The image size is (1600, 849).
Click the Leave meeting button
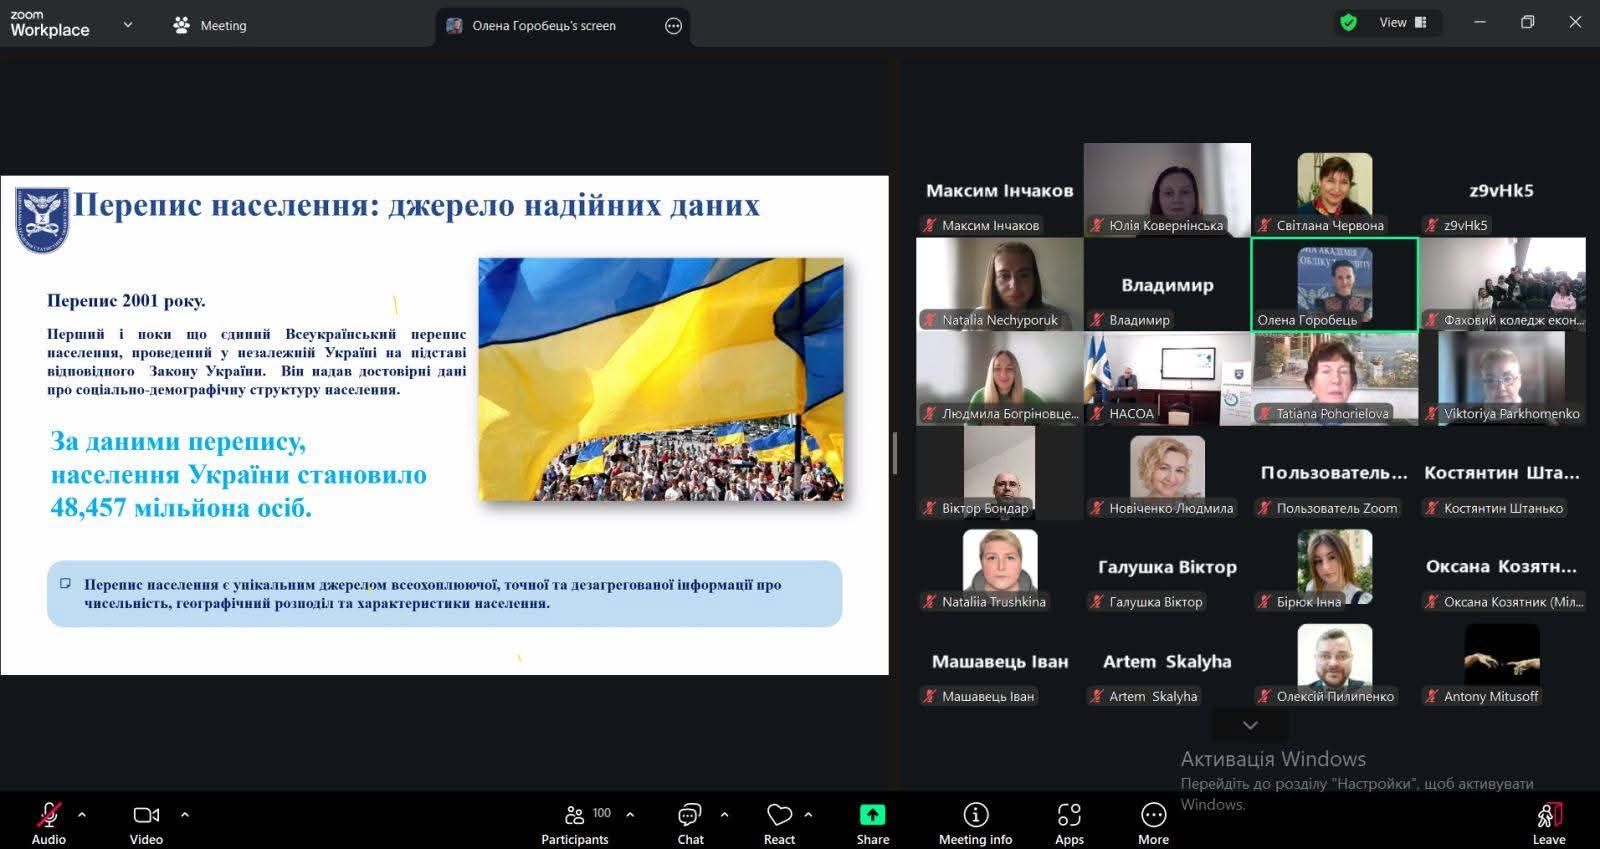pyautogui.click(x=1548, y=823)
